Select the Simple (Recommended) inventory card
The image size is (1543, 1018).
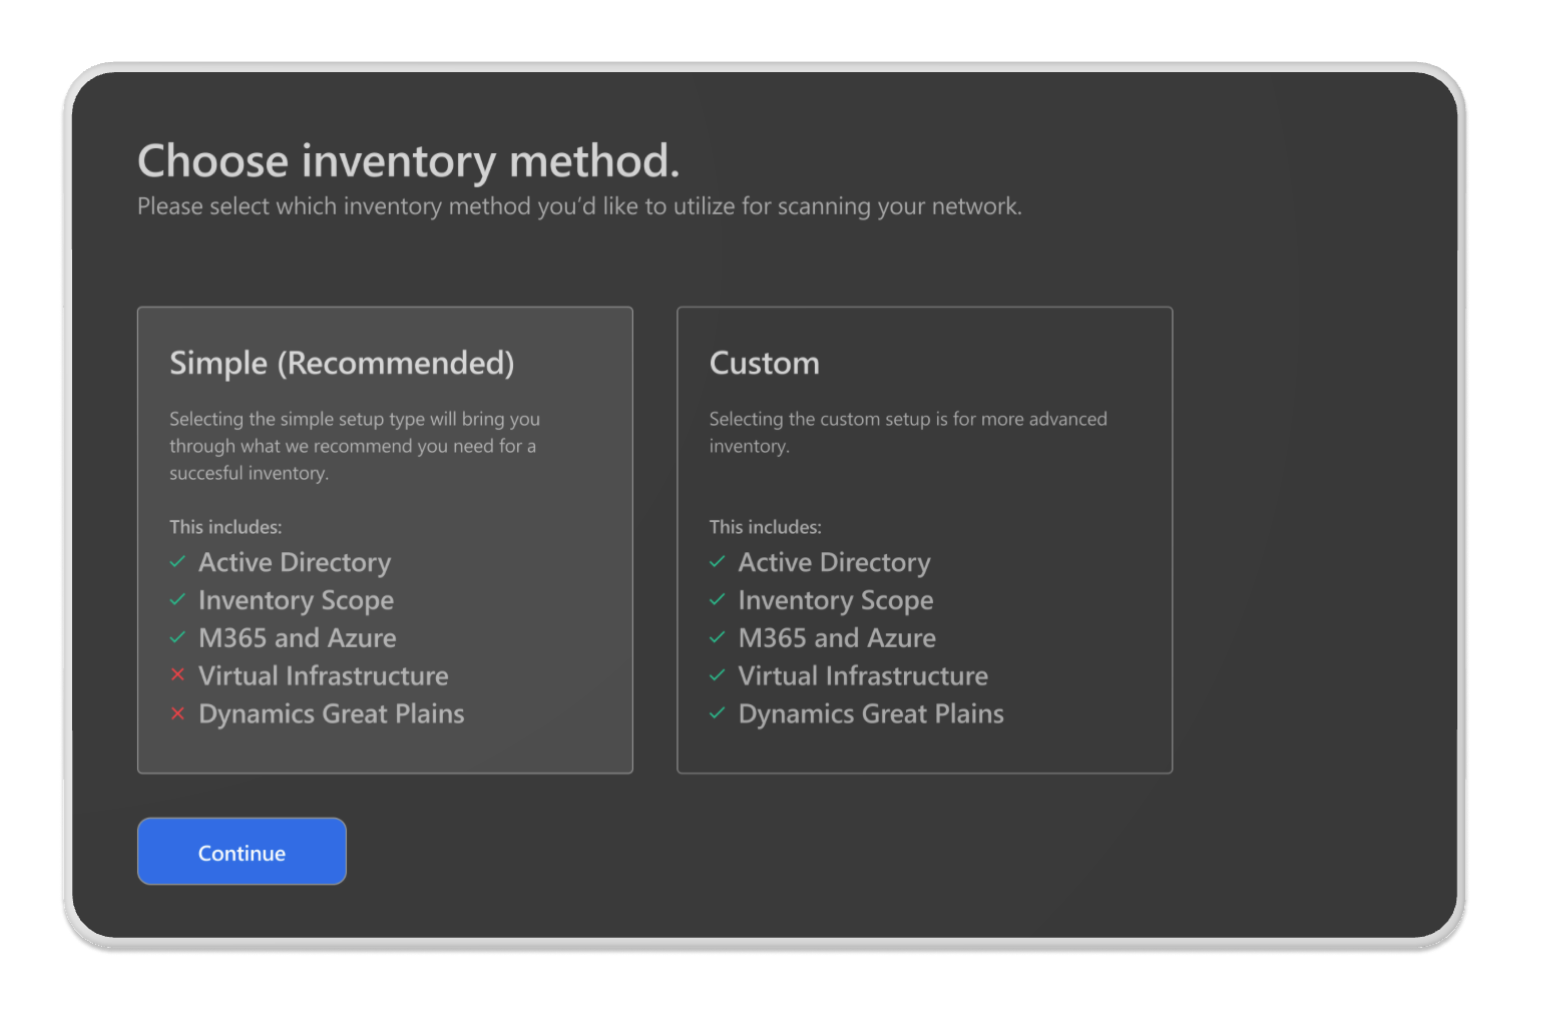coord(385,540)
